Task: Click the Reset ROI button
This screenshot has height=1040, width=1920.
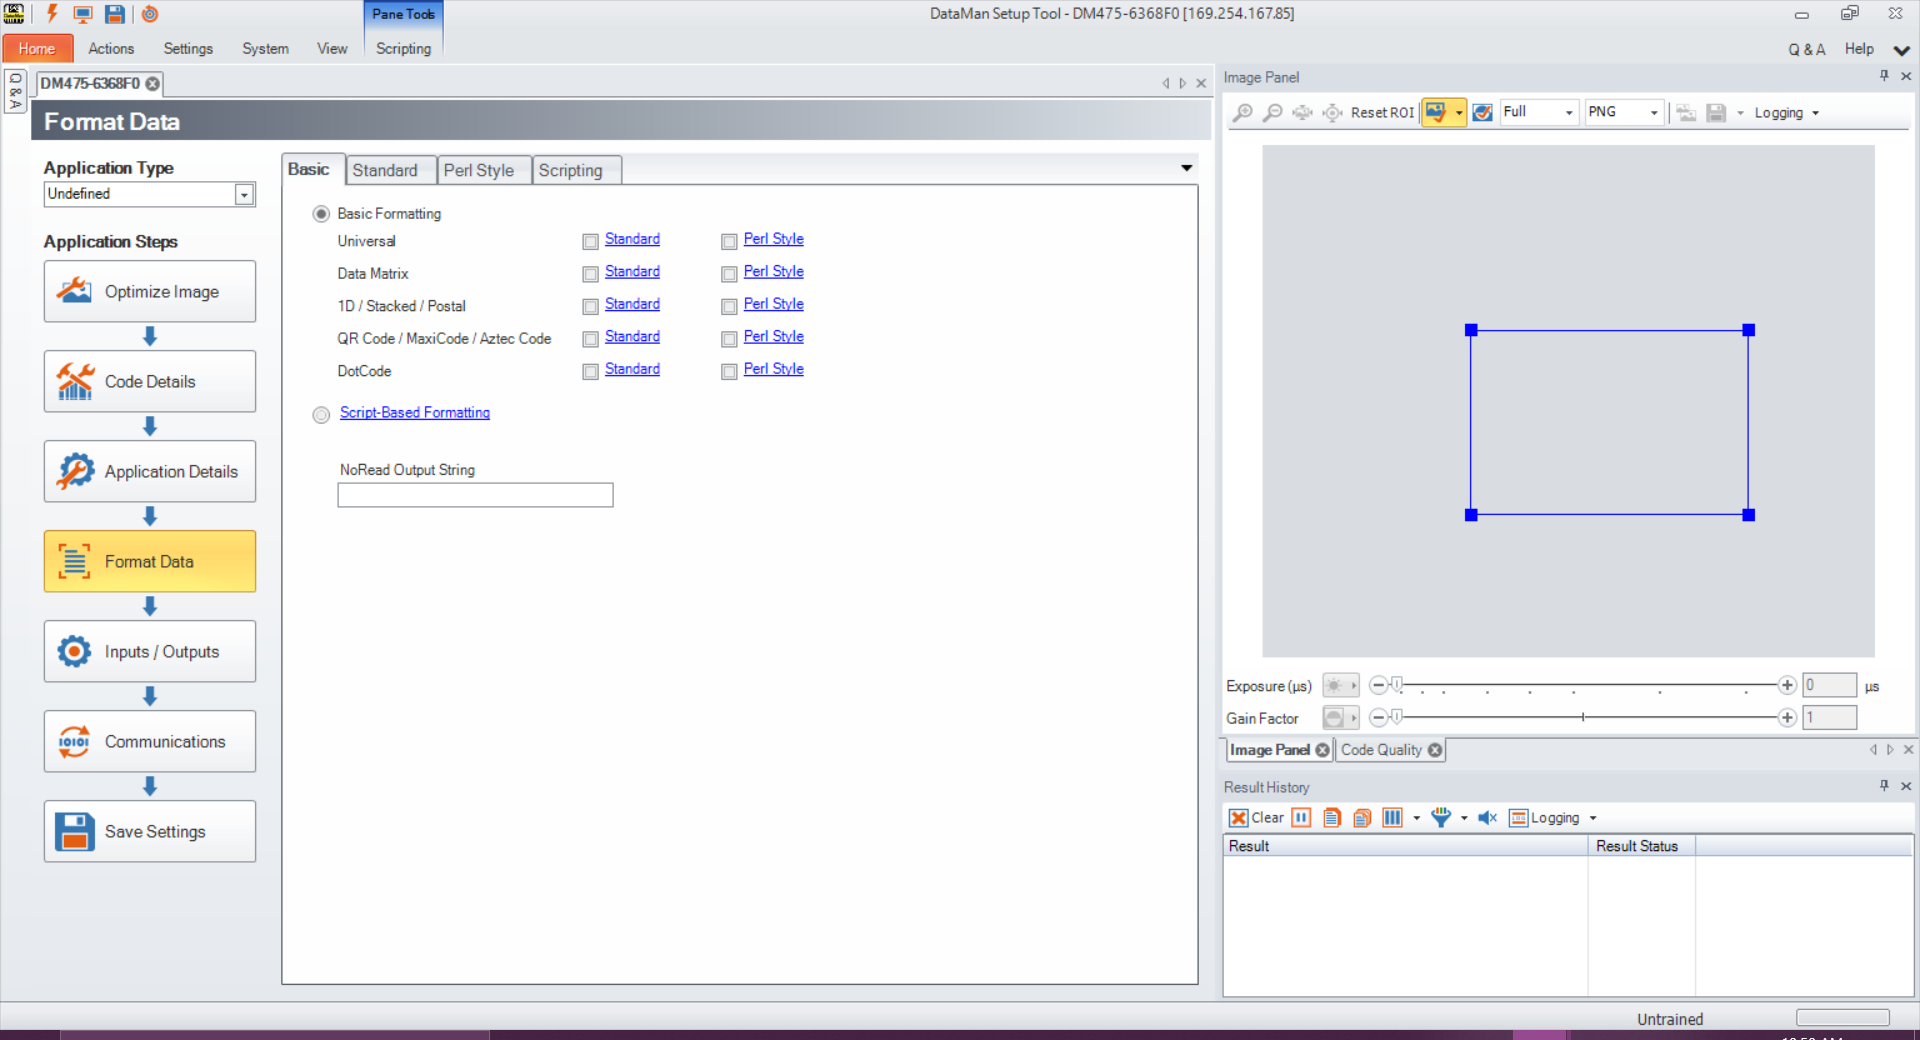Action: [x=1381, y=113]
